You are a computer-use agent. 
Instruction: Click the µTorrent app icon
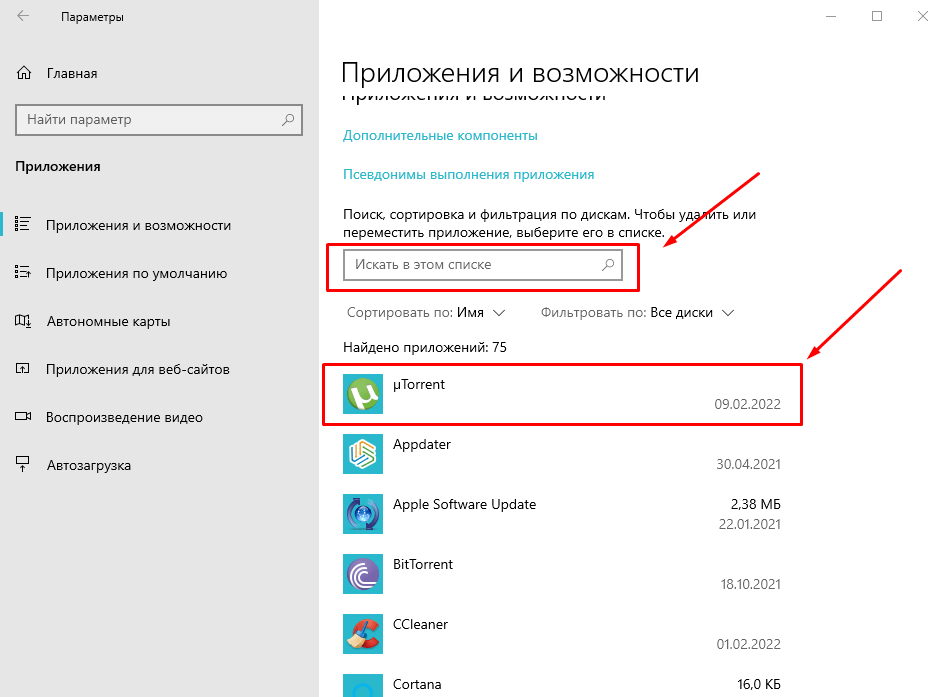tap(362, 394)
